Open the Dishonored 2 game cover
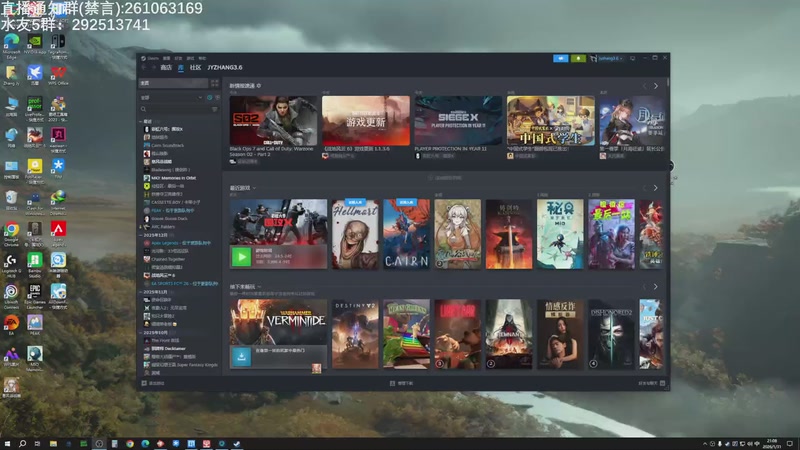The width and height of the screenshot is (800, 450). [611, 334]
